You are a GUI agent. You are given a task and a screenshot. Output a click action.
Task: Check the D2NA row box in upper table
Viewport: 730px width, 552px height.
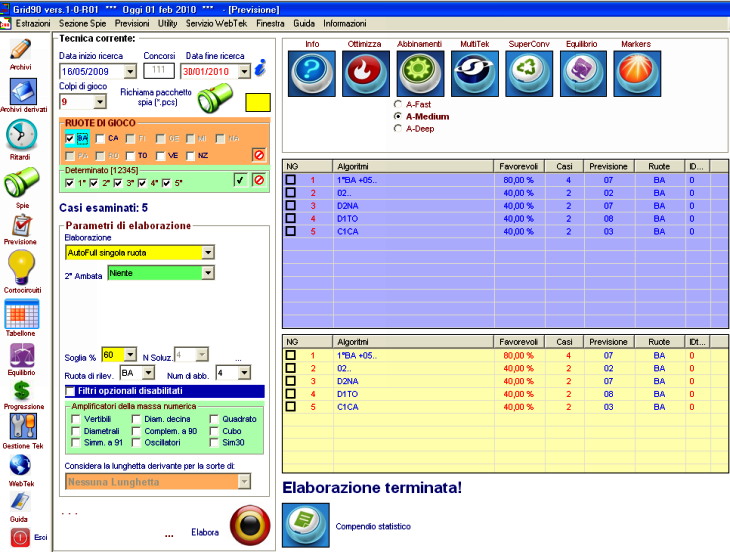click(291, 205)
